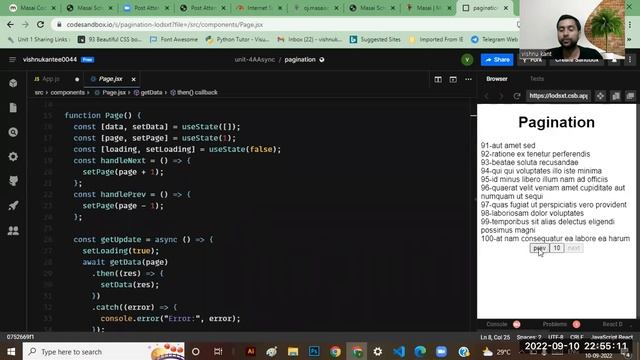Open the GitHub sidebar icon
Image resolution: width=640 pixels, height=360 pixels.
pos(13,181)
